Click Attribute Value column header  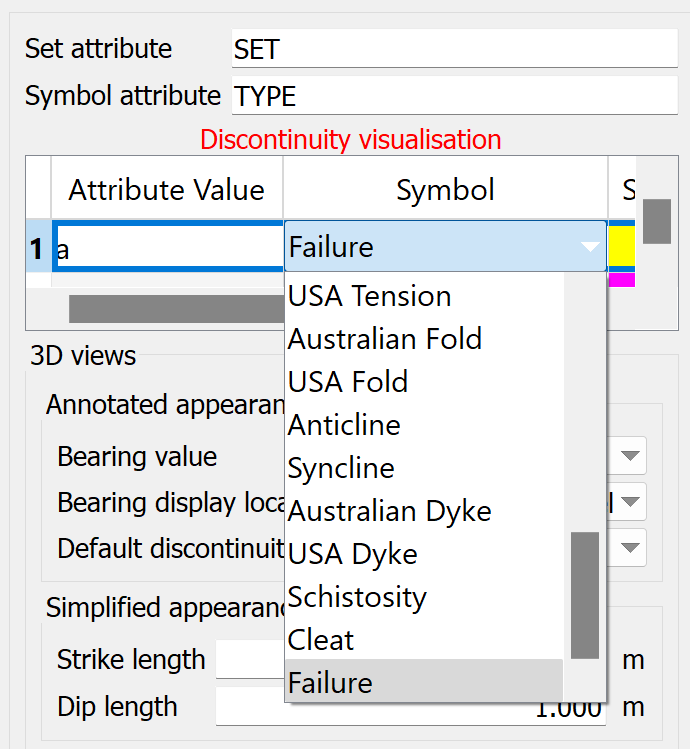click(x=166, y=190)
